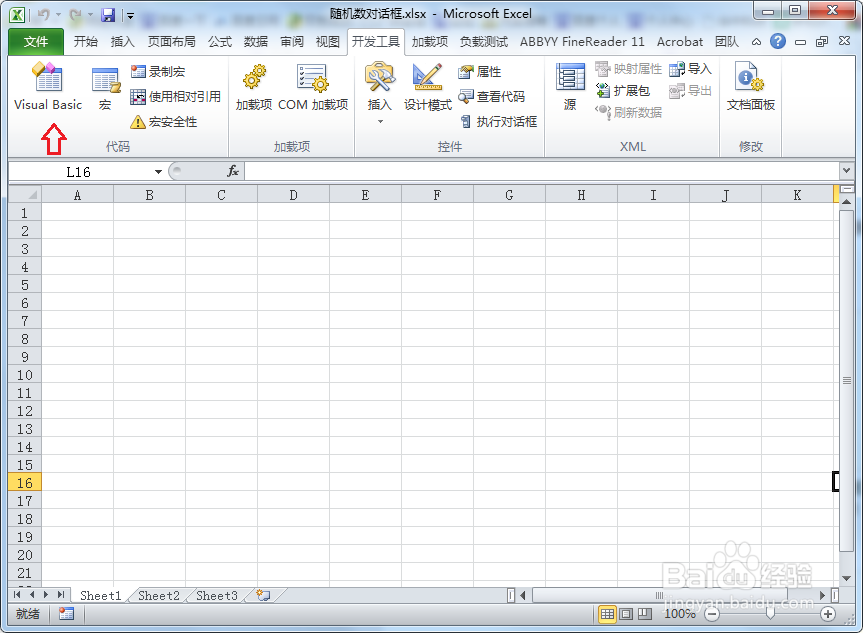Insert a new worksheet tab

[x=264, y=596]
